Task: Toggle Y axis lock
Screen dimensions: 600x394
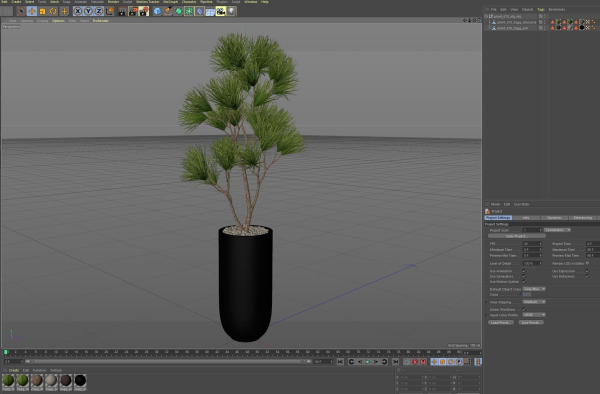Action: coord(88,11)
